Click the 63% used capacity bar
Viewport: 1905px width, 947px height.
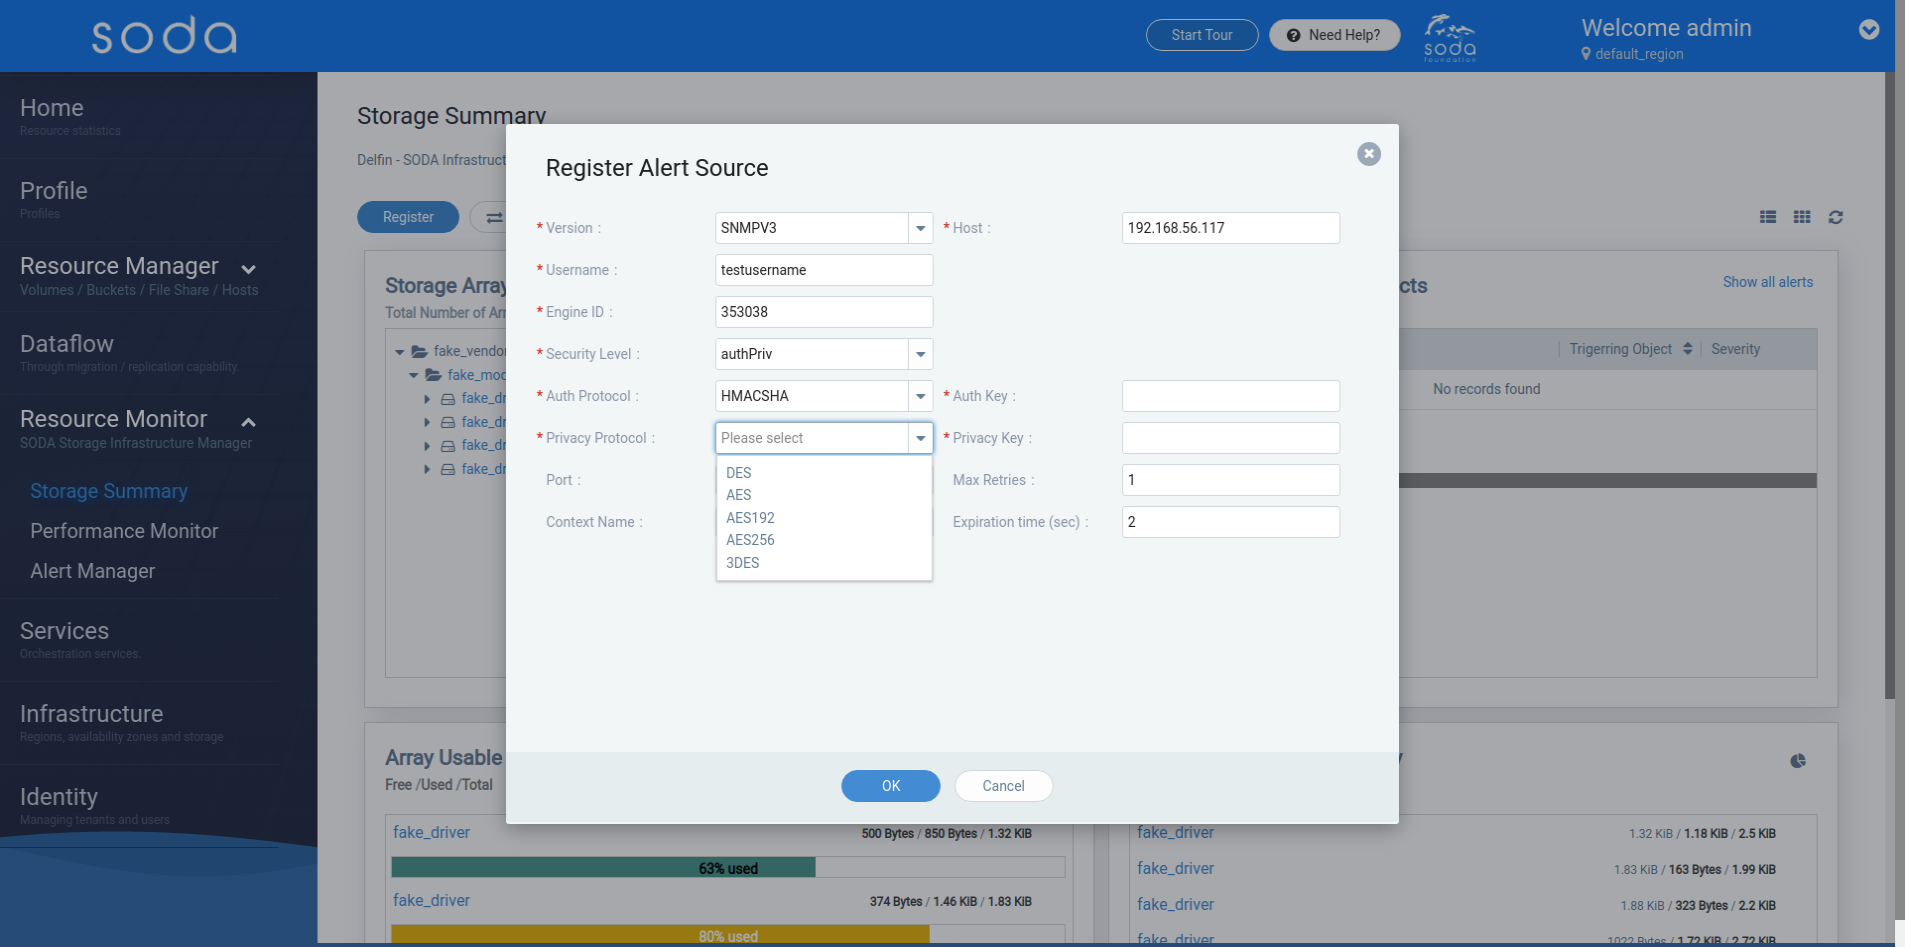[728, 868]
